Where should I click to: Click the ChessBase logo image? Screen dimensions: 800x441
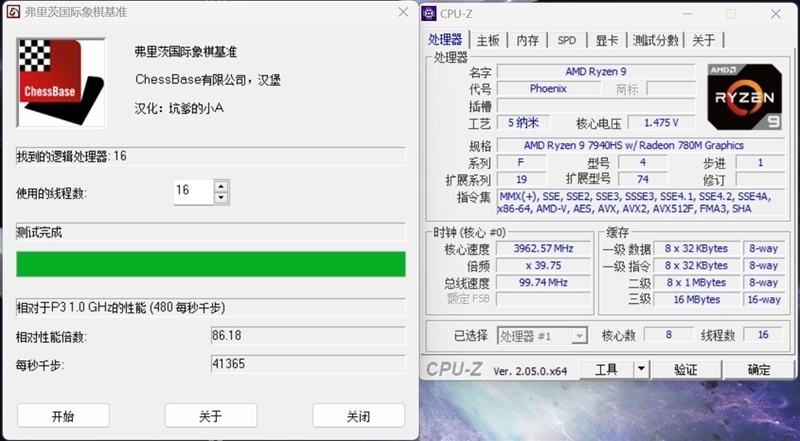coord(61,83)
